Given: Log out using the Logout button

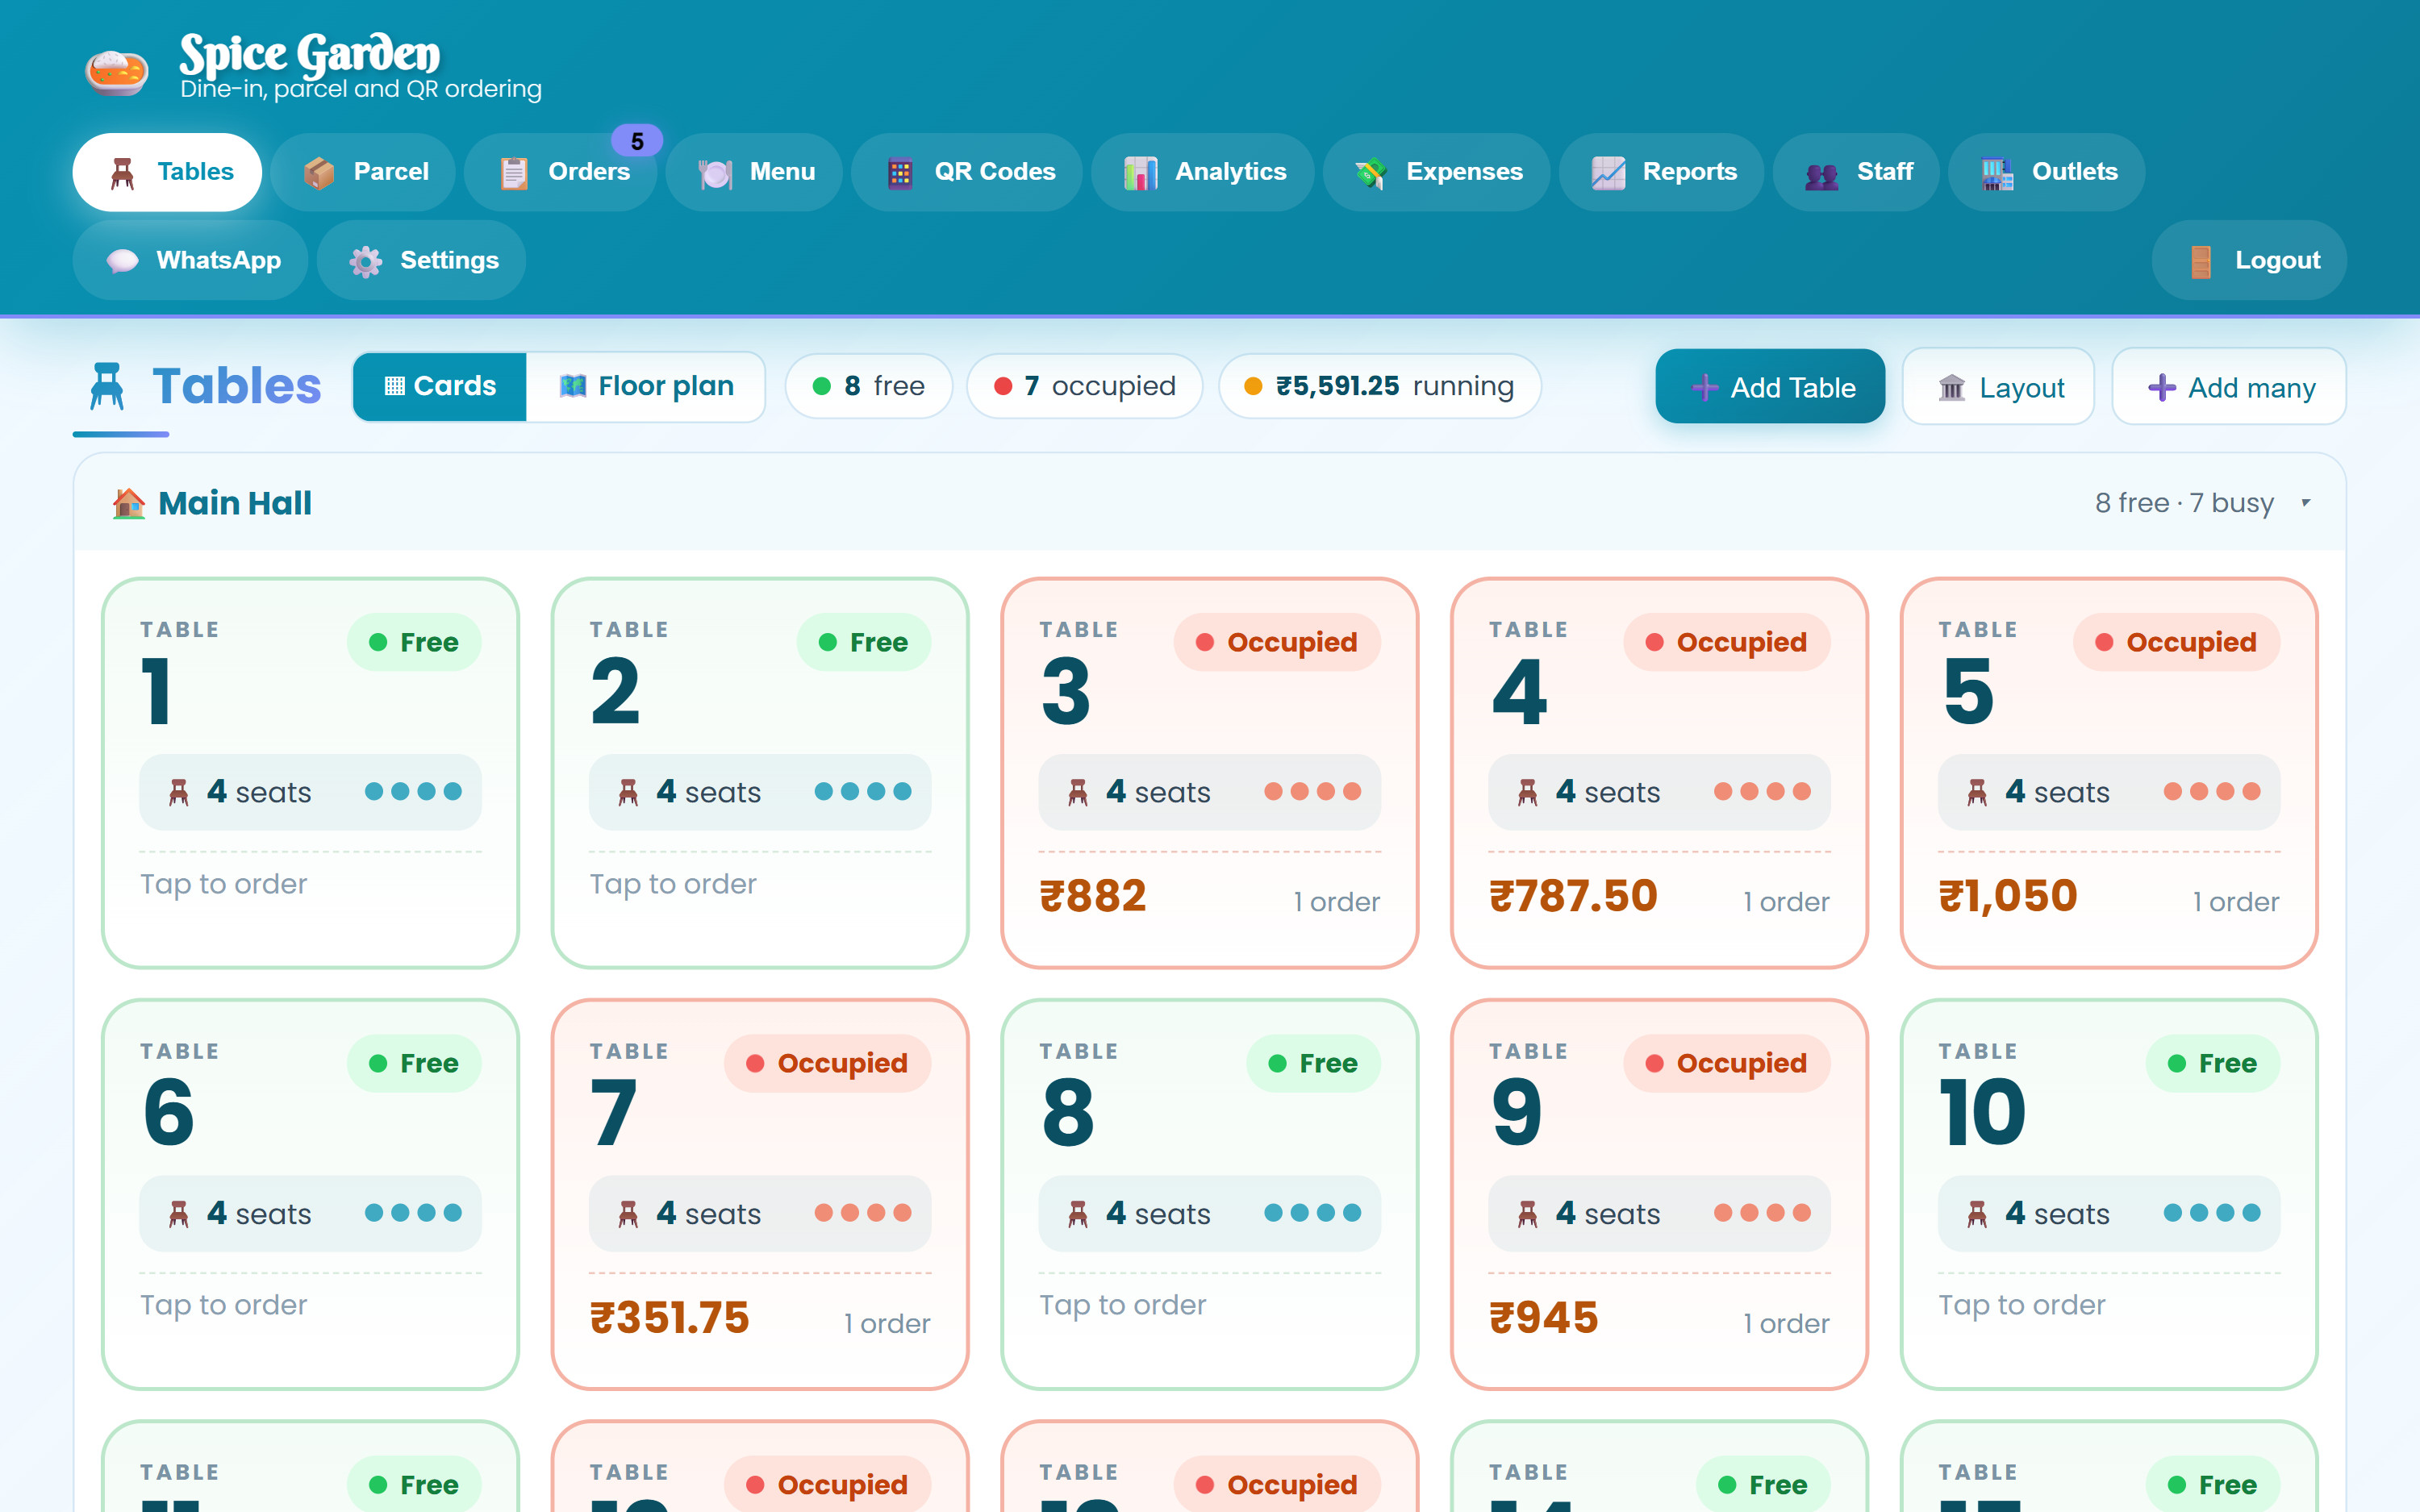Looking at the screenshot, I should point(2249,260).
